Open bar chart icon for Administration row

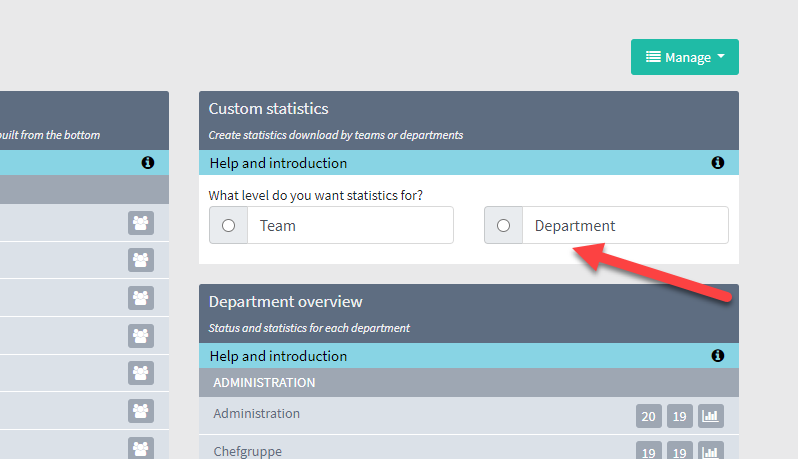[x=710, y=416]
